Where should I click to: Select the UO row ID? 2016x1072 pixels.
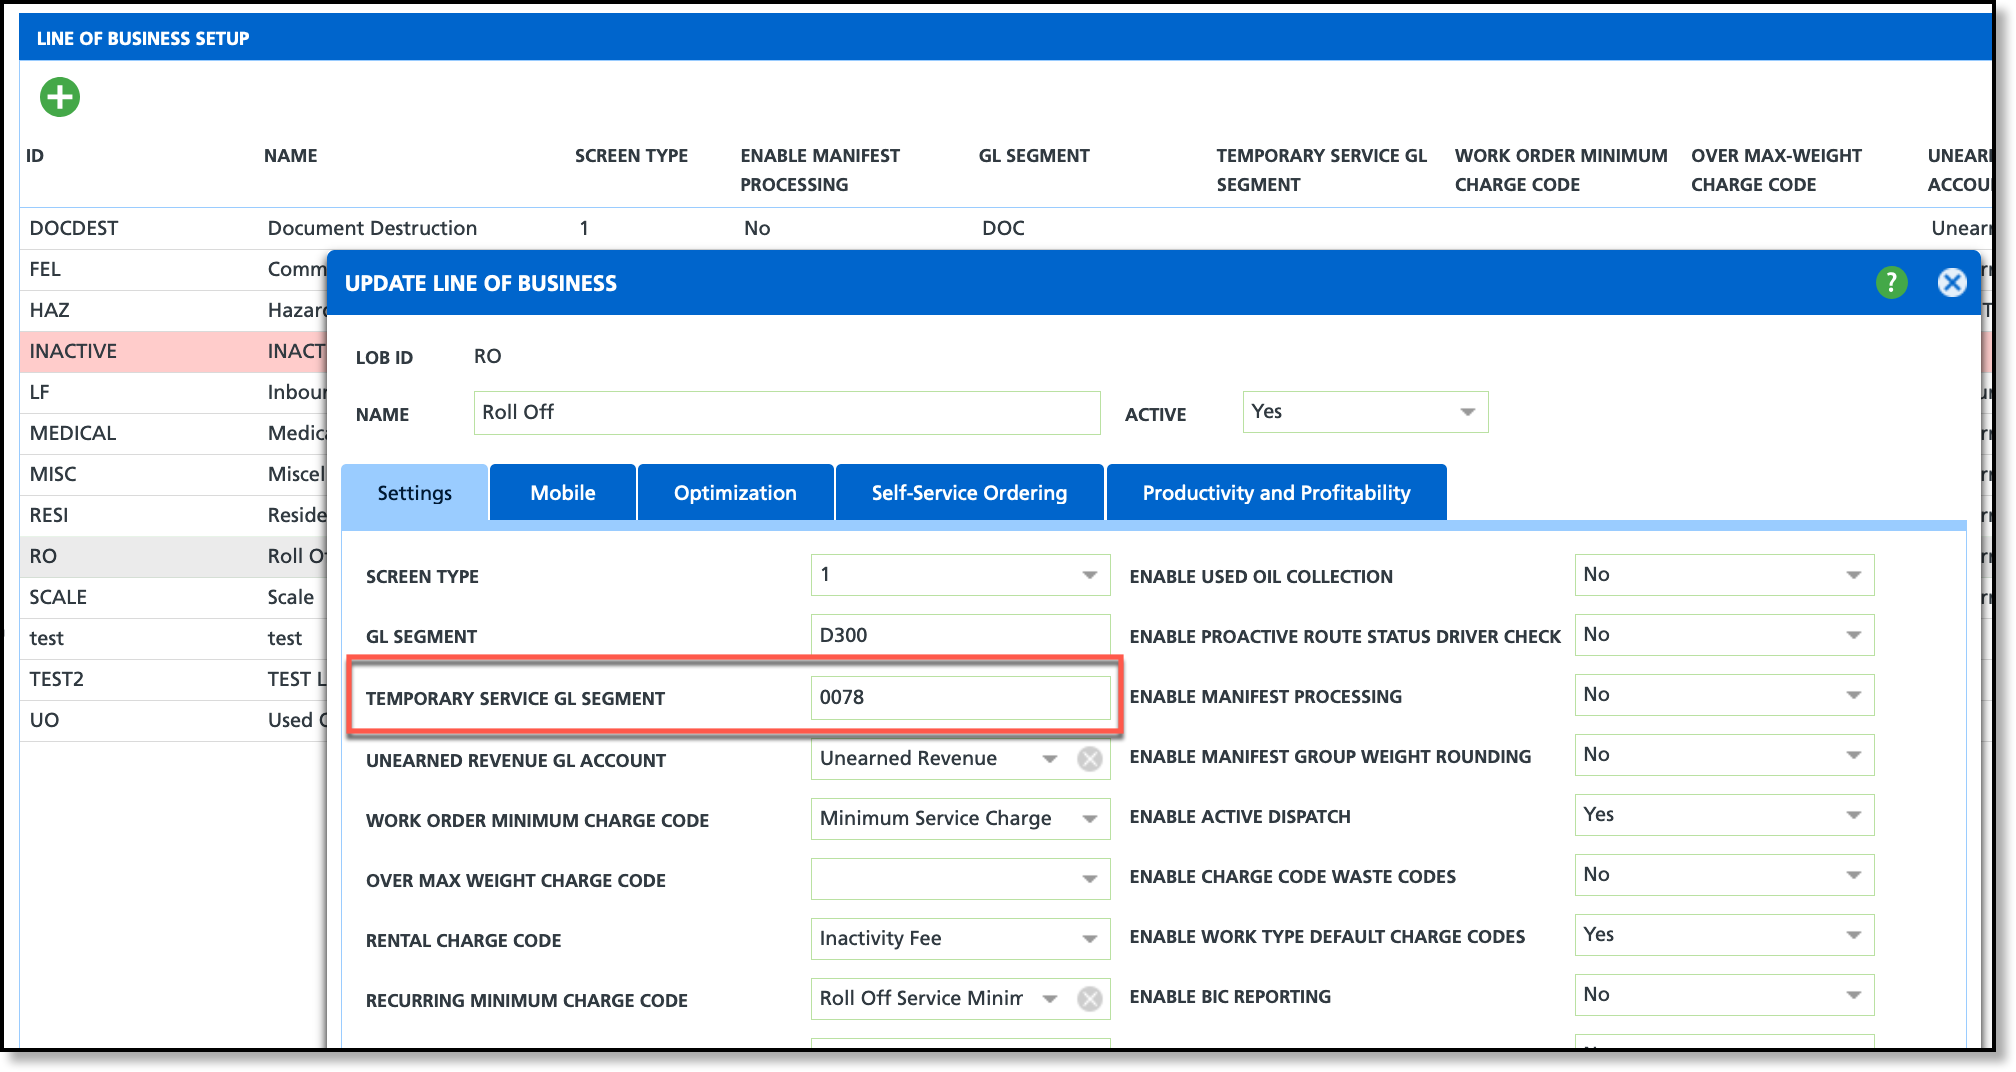pos(44,720)
